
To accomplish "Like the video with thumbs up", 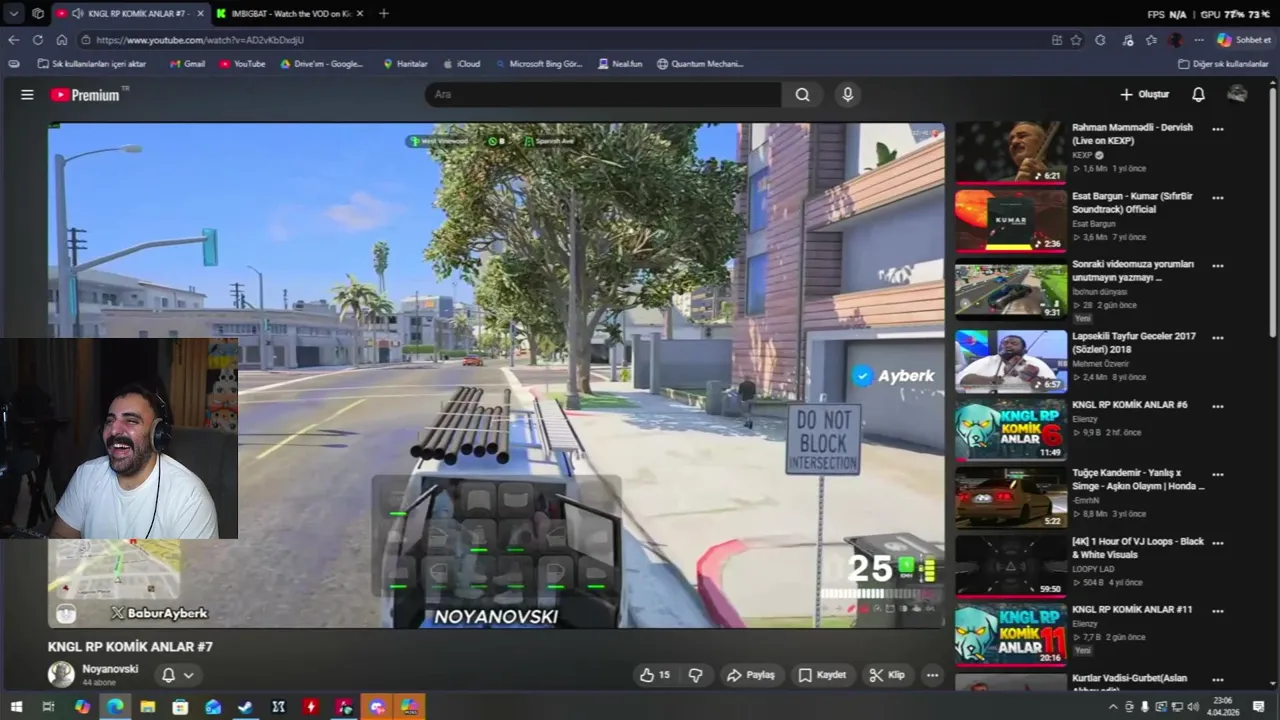I will 655,675.
